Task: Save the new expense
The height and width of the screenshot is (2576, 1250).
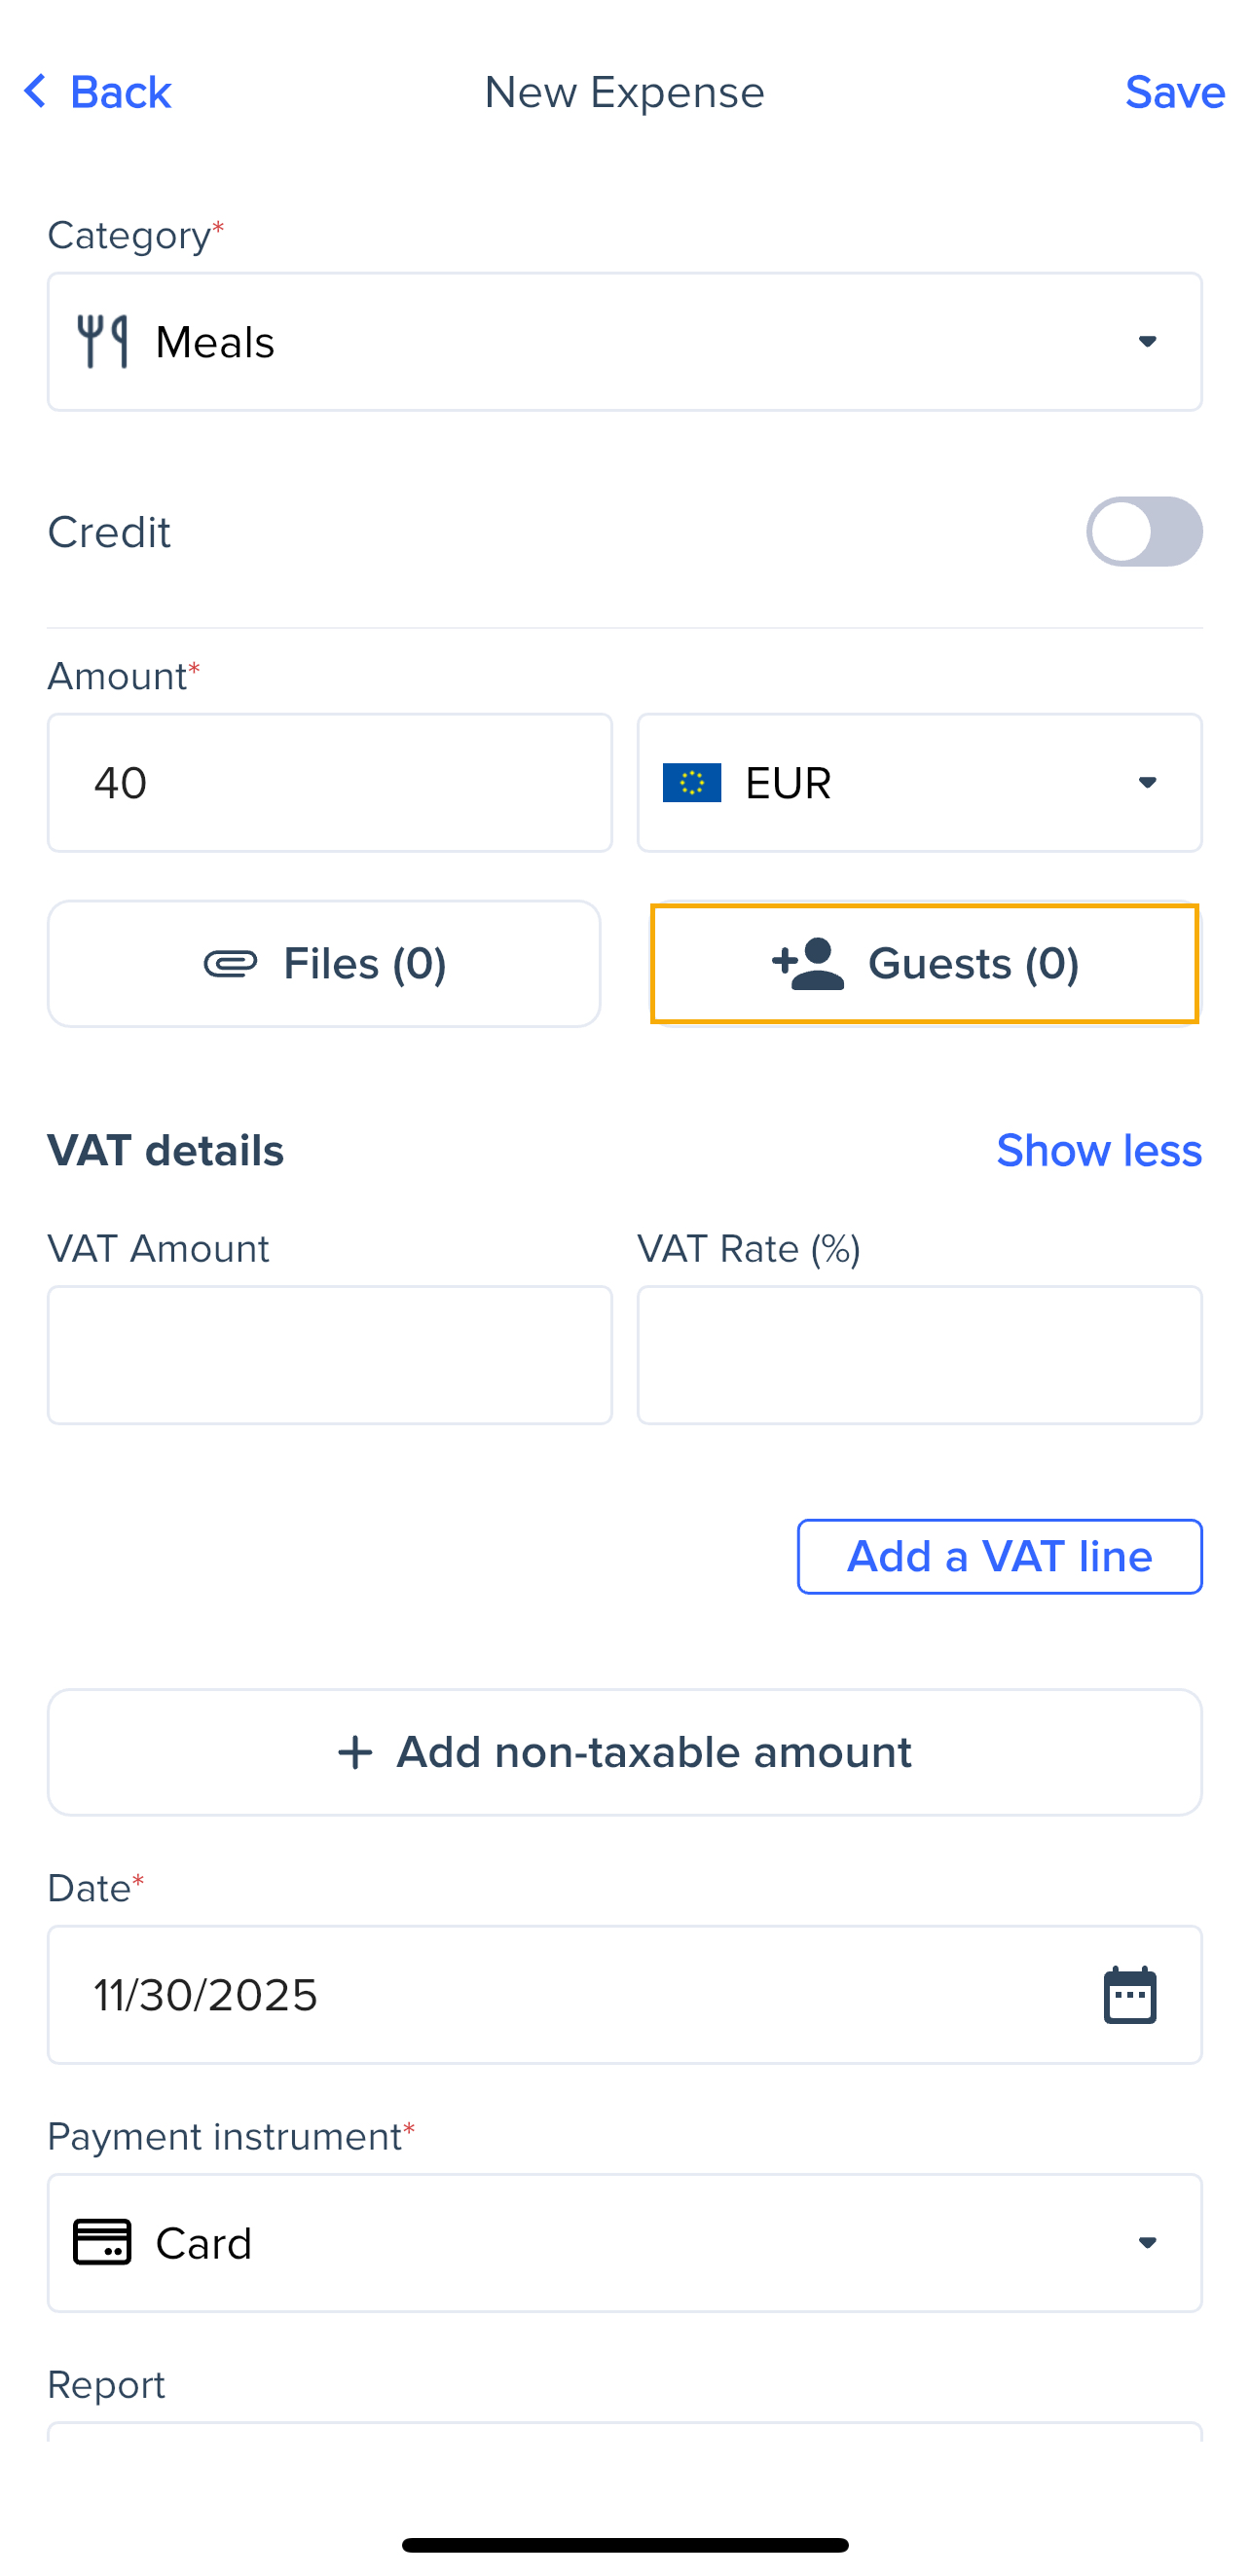Action: 1174,92
